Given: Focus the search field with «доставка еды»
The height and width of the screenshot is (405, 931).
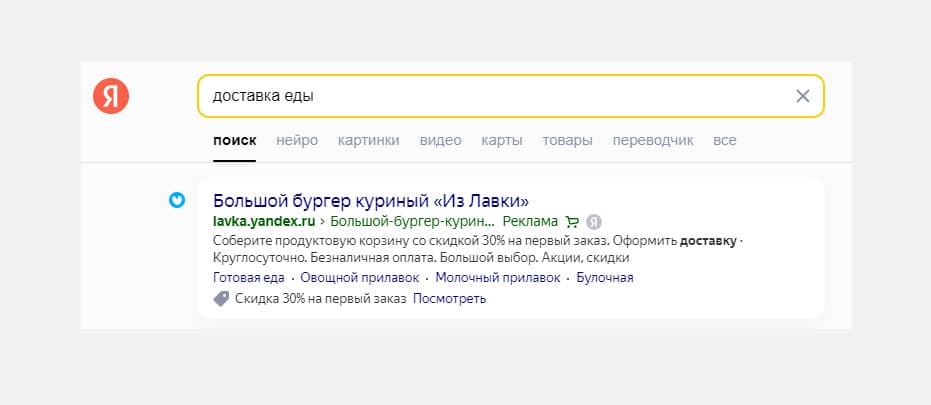Looking at the screenshot, I should [x=511, y=96].
